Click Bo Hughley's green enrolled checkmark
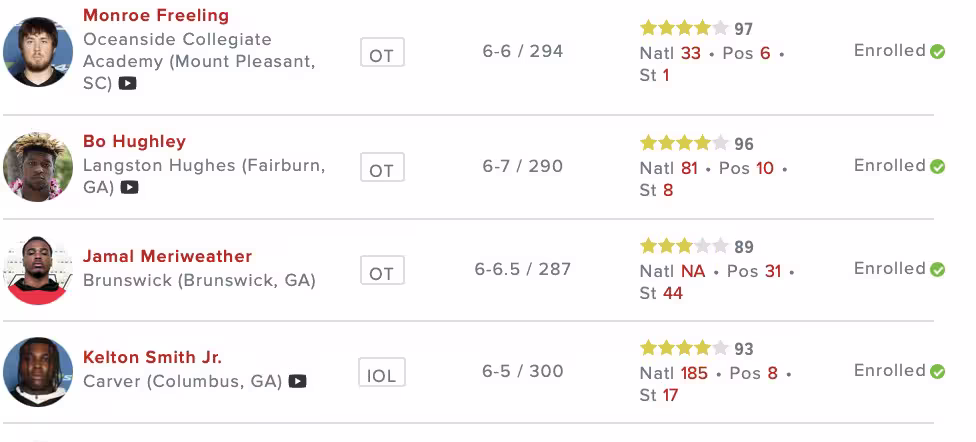This screenshot has width=976, height=442. pyautogui.click(x=938, y=167)
